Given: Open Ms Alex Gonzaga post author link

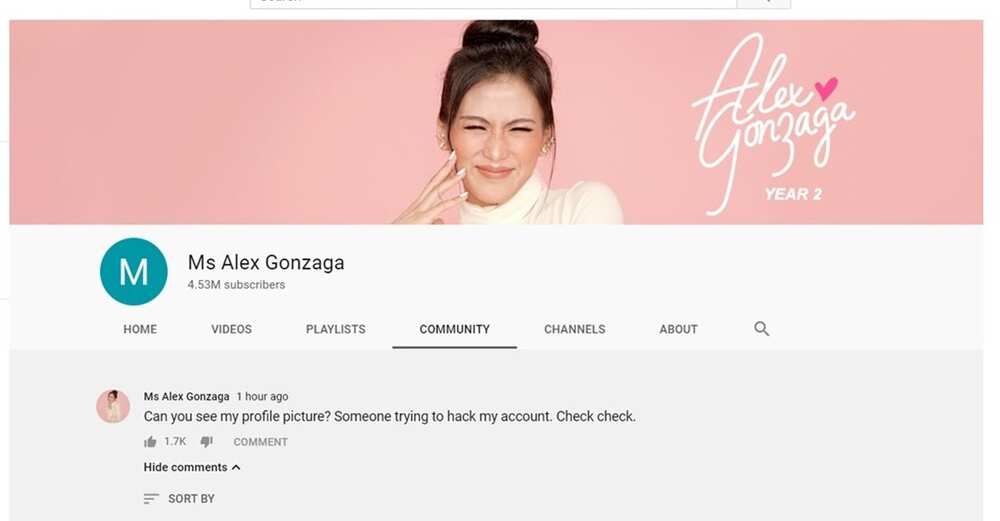Looking at the screenshot, I should 186,397.
